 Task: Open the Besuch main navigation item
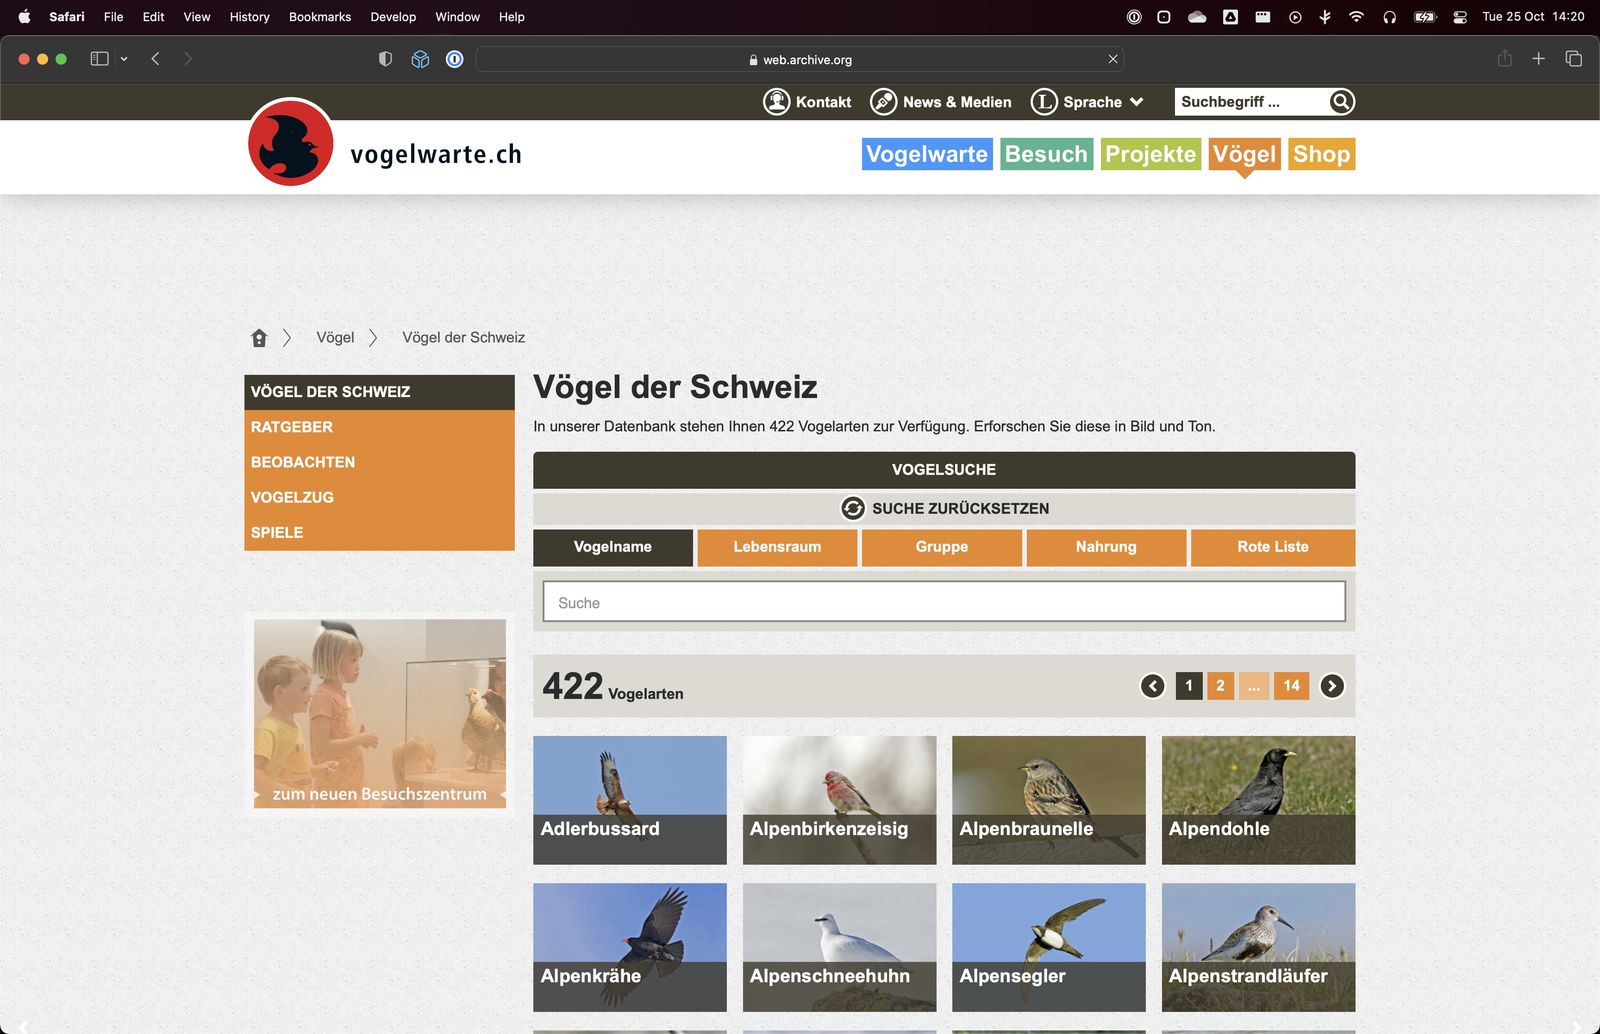pyautogui.click(x=1046, y=154)
